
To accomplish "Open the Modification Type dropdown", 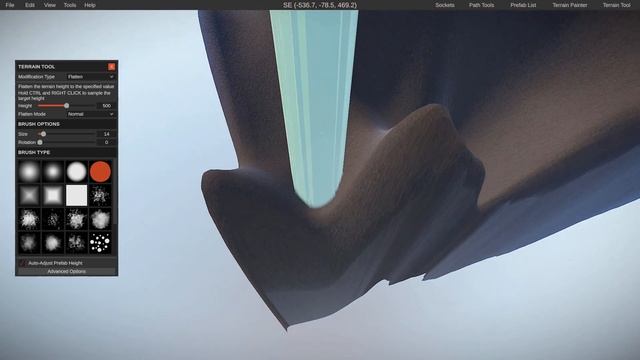I will (x=91, y=77).
